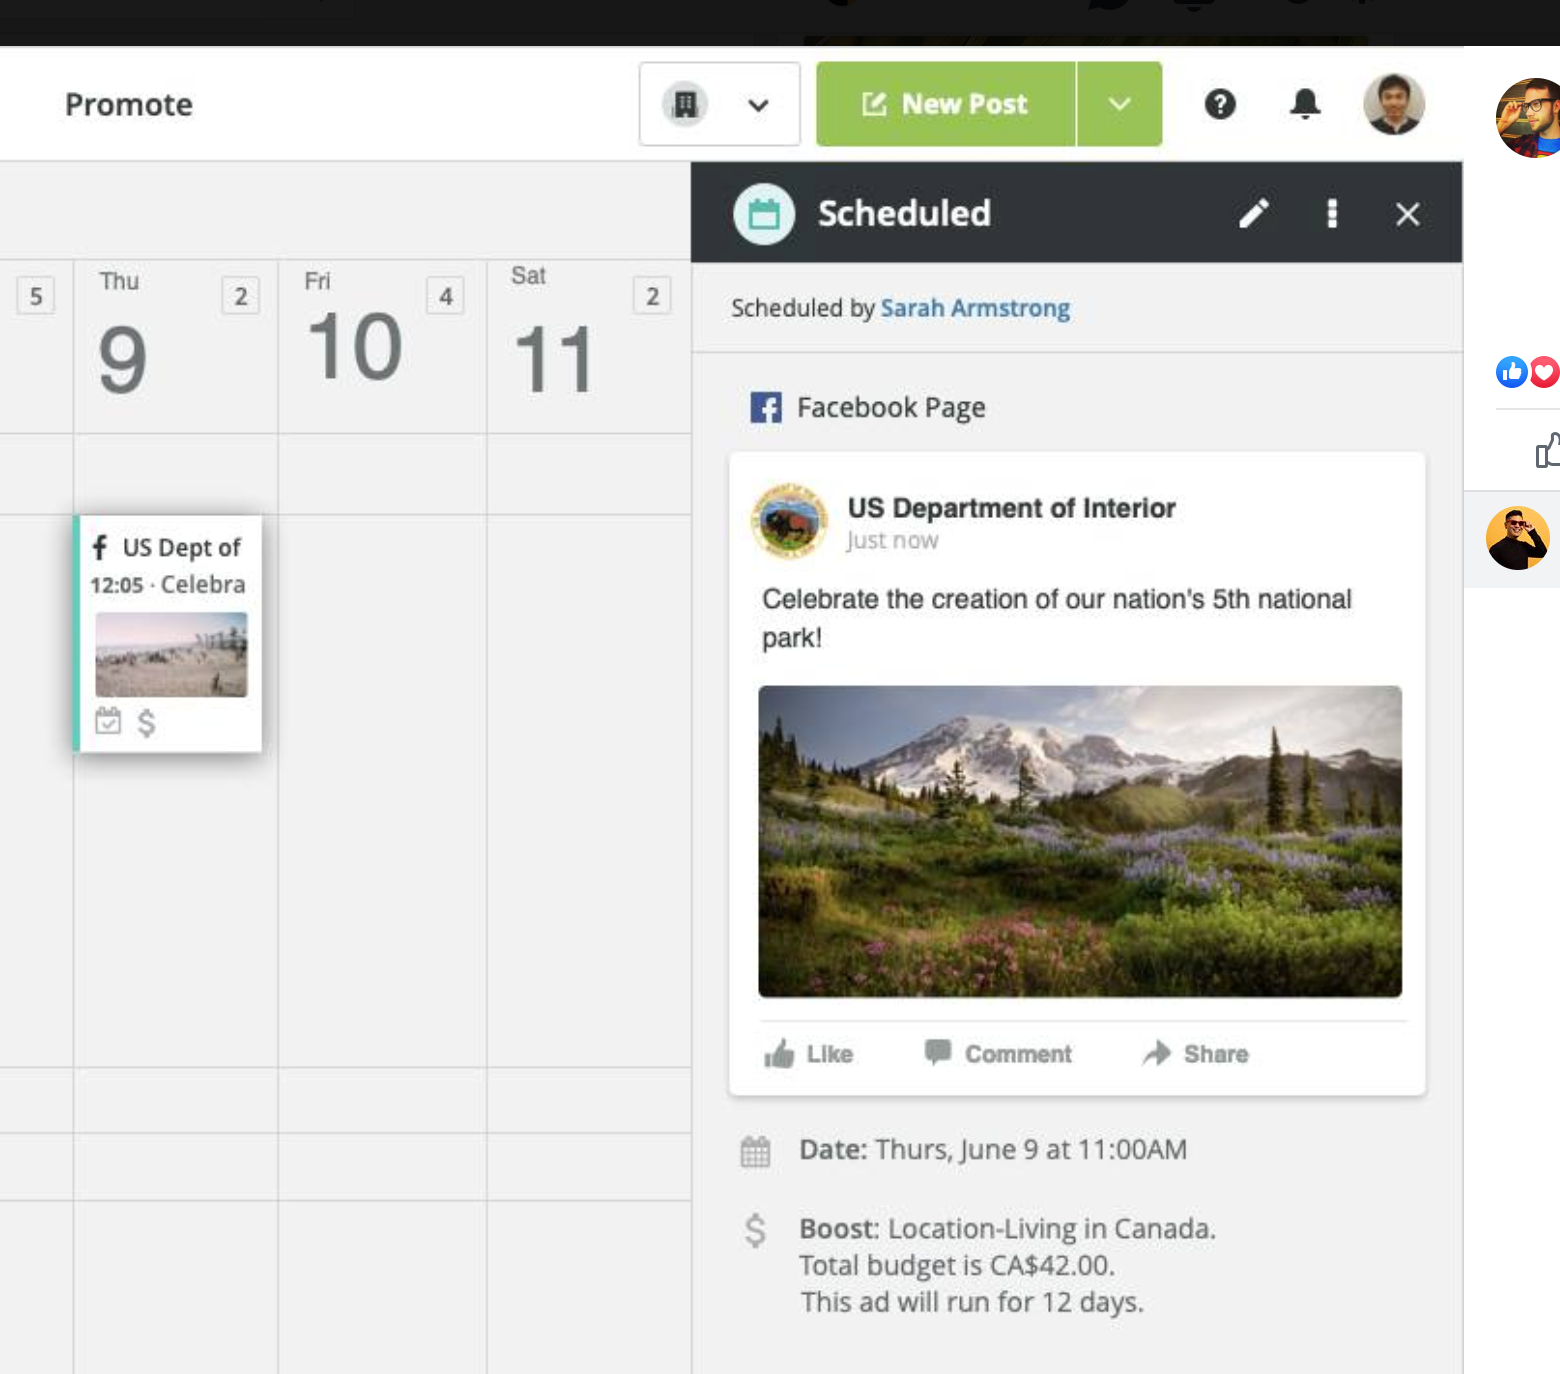Click the US Department of Interior avatar
The image size is (1560, 1374).
point(789,521)
